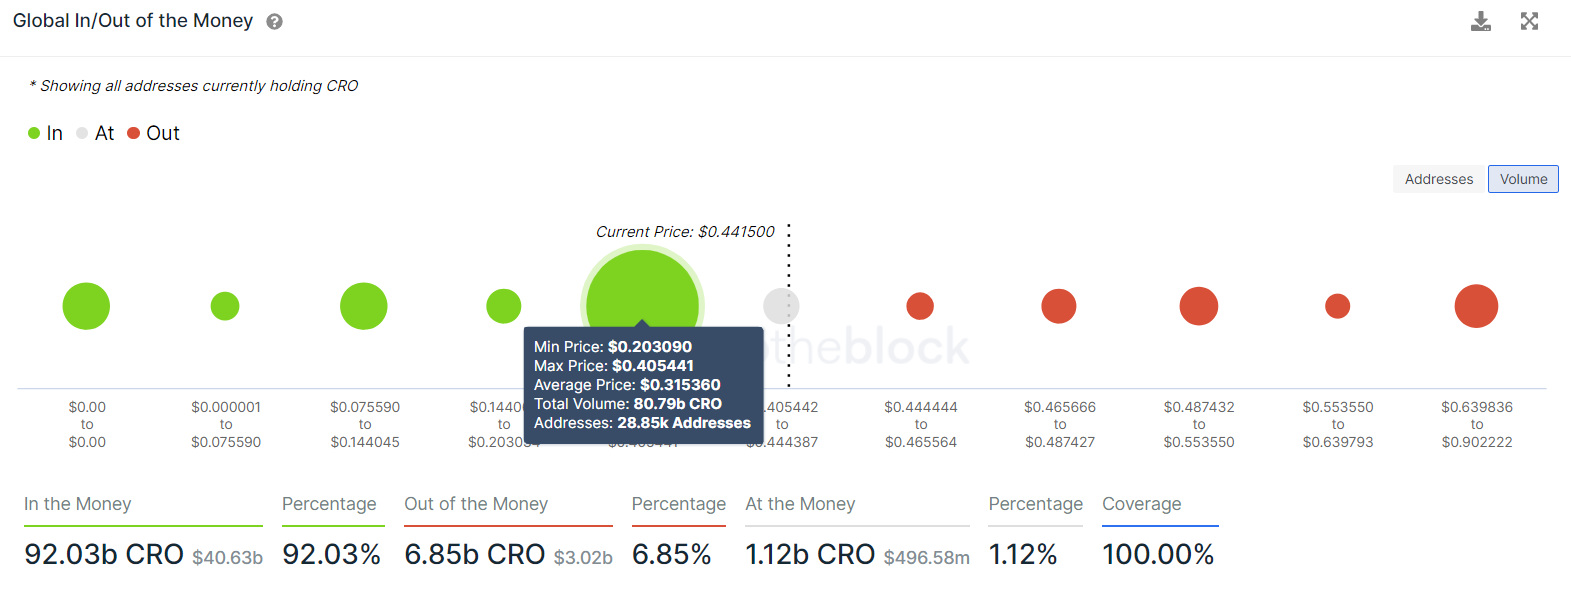Toggle the green In legend item
The image size is (1571, 598).
[45, 133]
